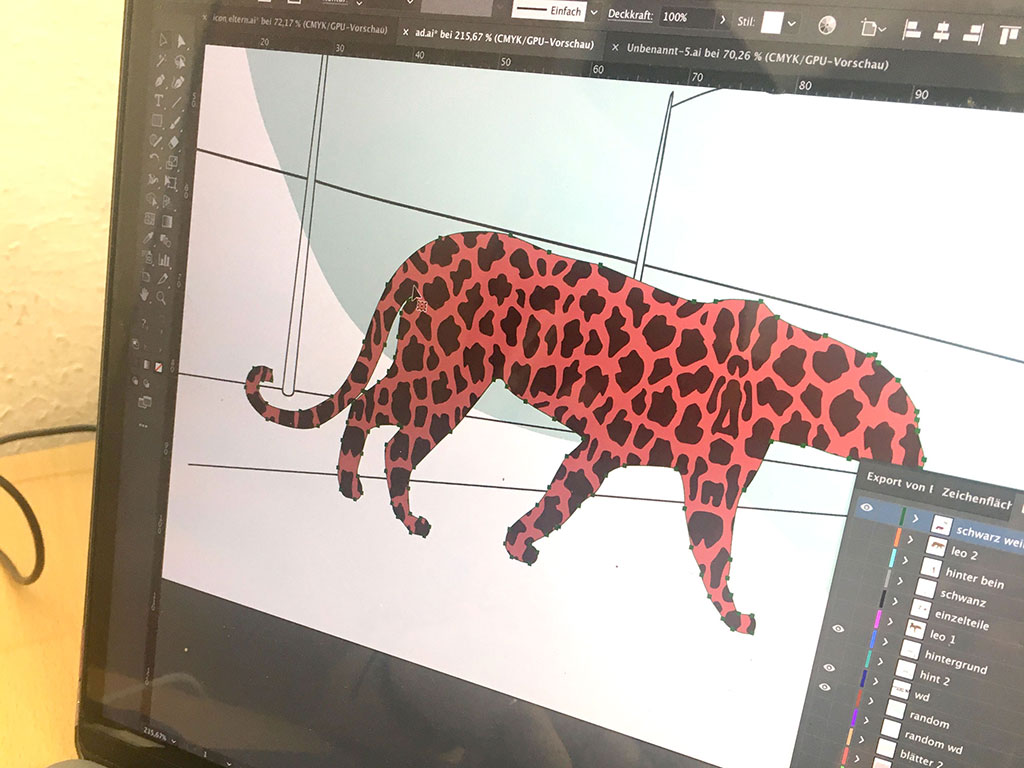Screen dimensions: 1024x768
Task: Expand the 'schwanz' layer
Action: 900,581
